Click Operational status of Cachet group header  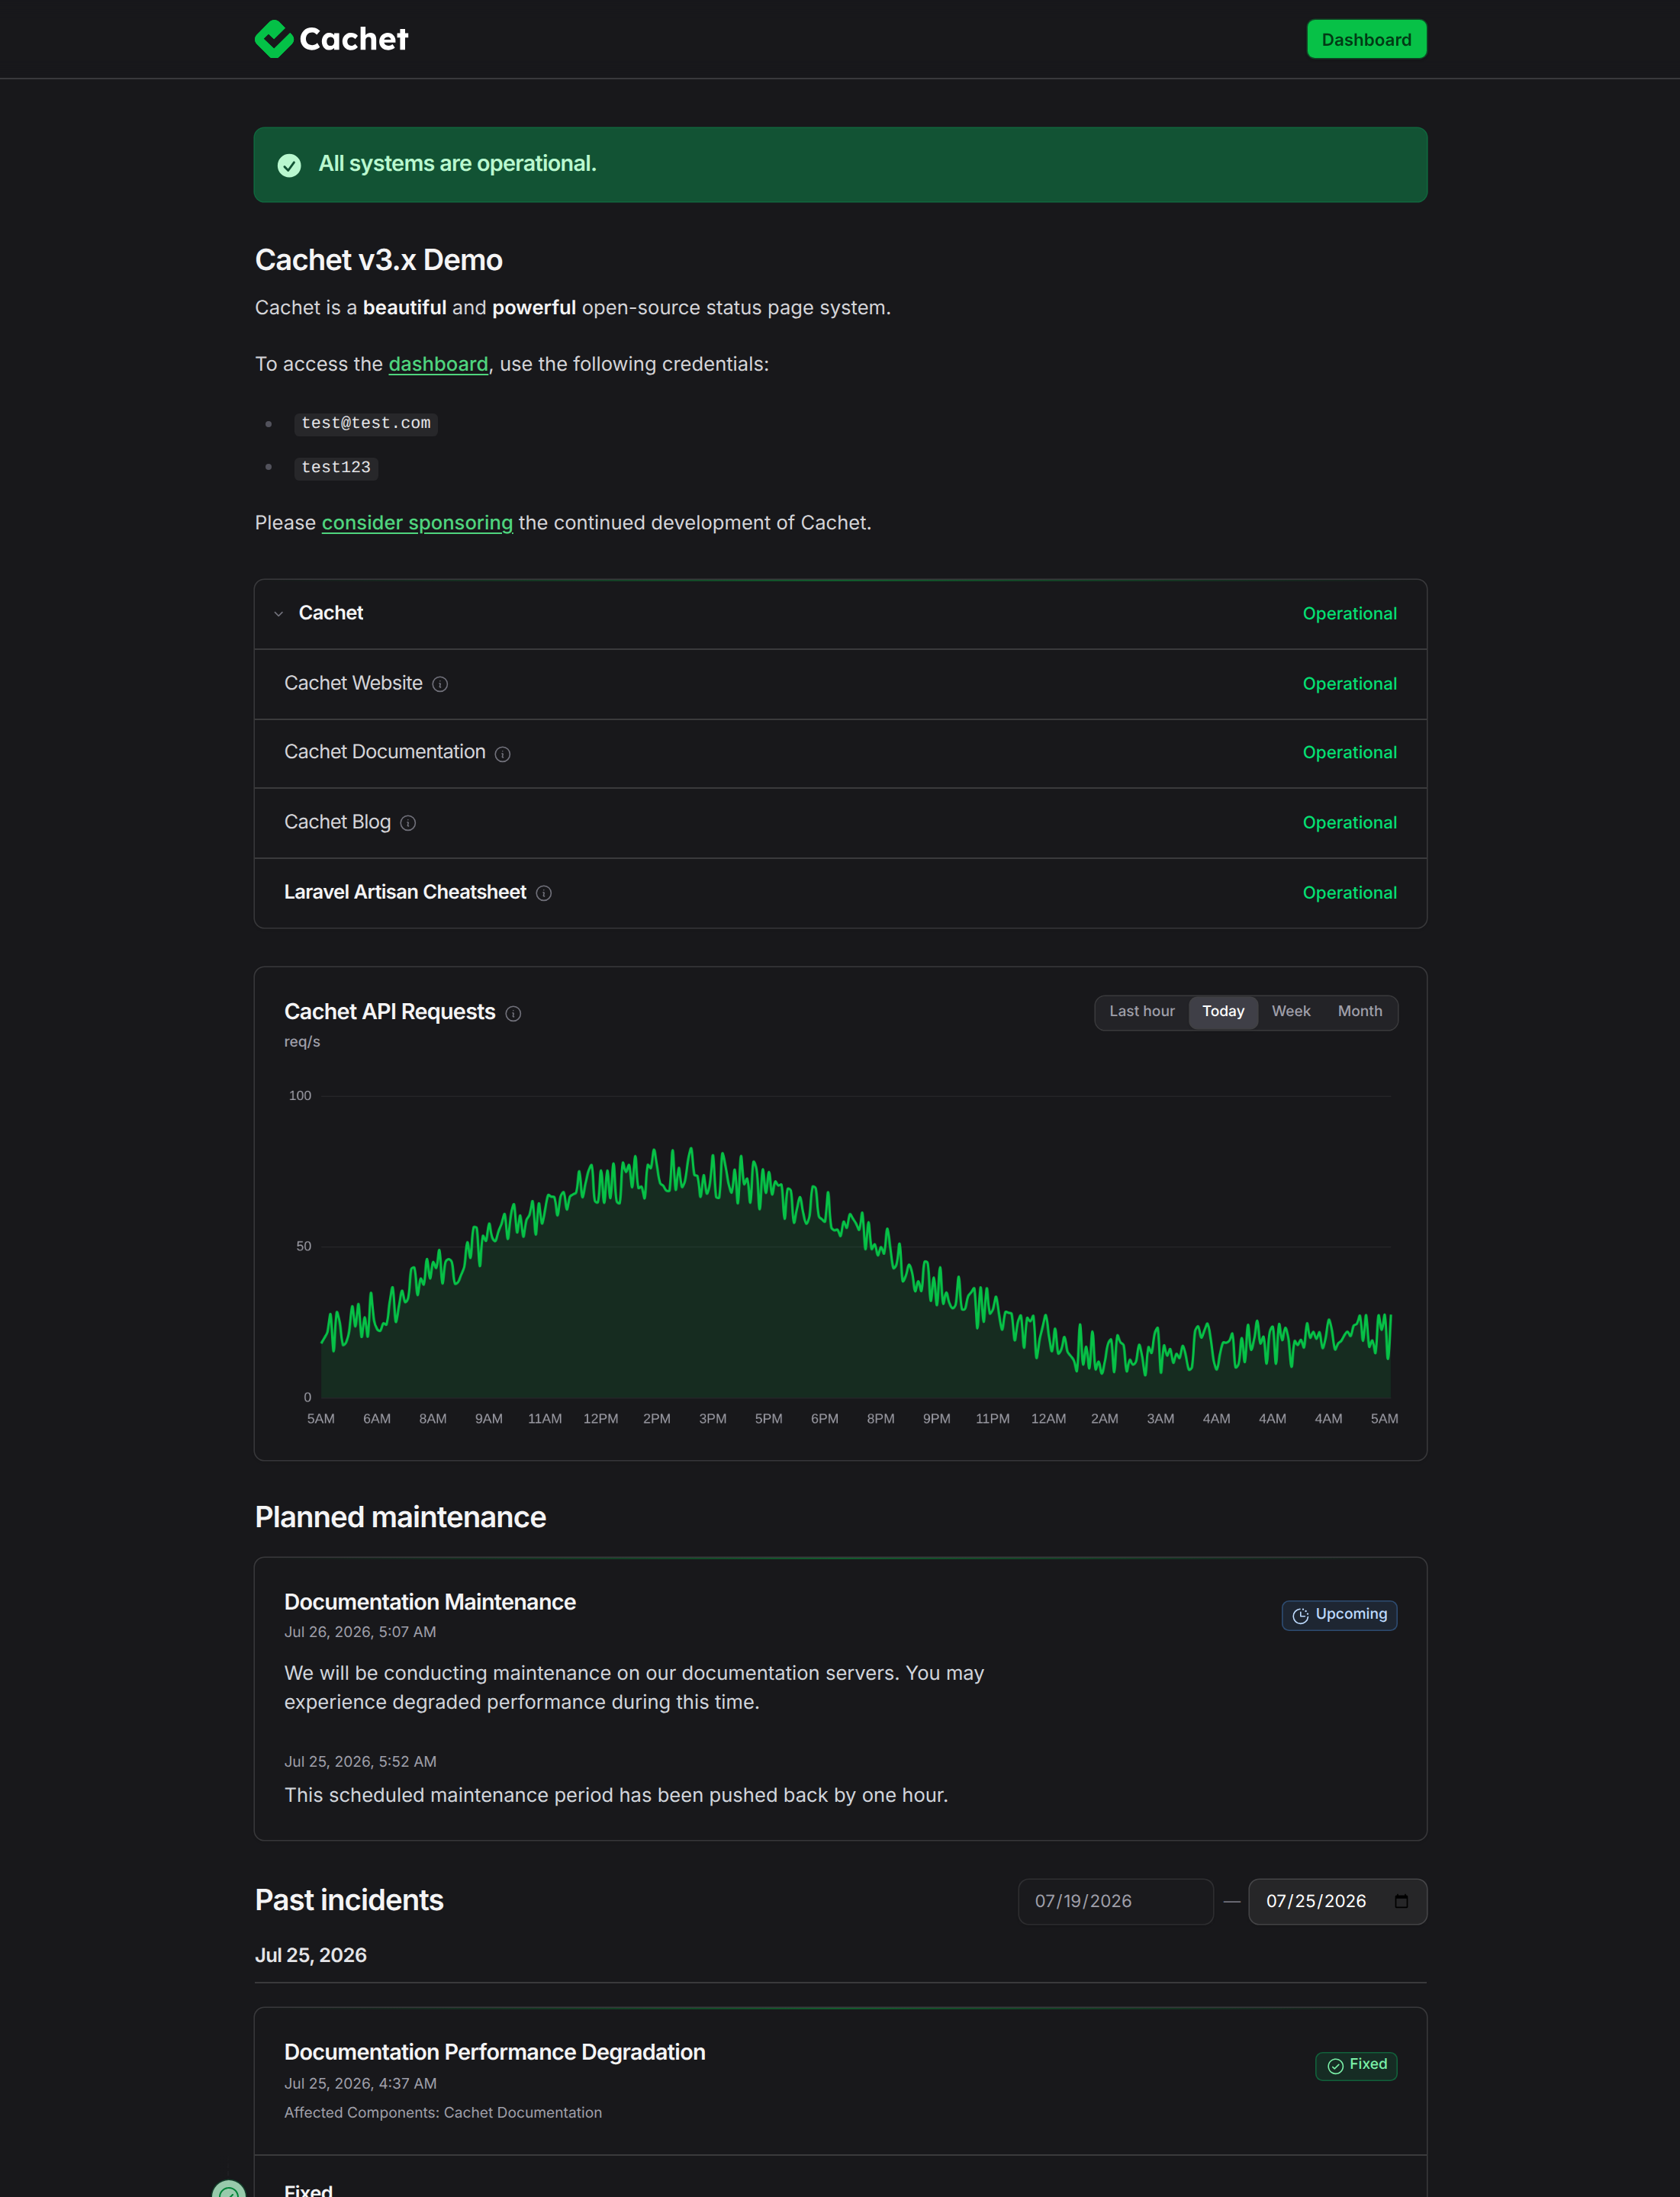[x=1349, y=614]
